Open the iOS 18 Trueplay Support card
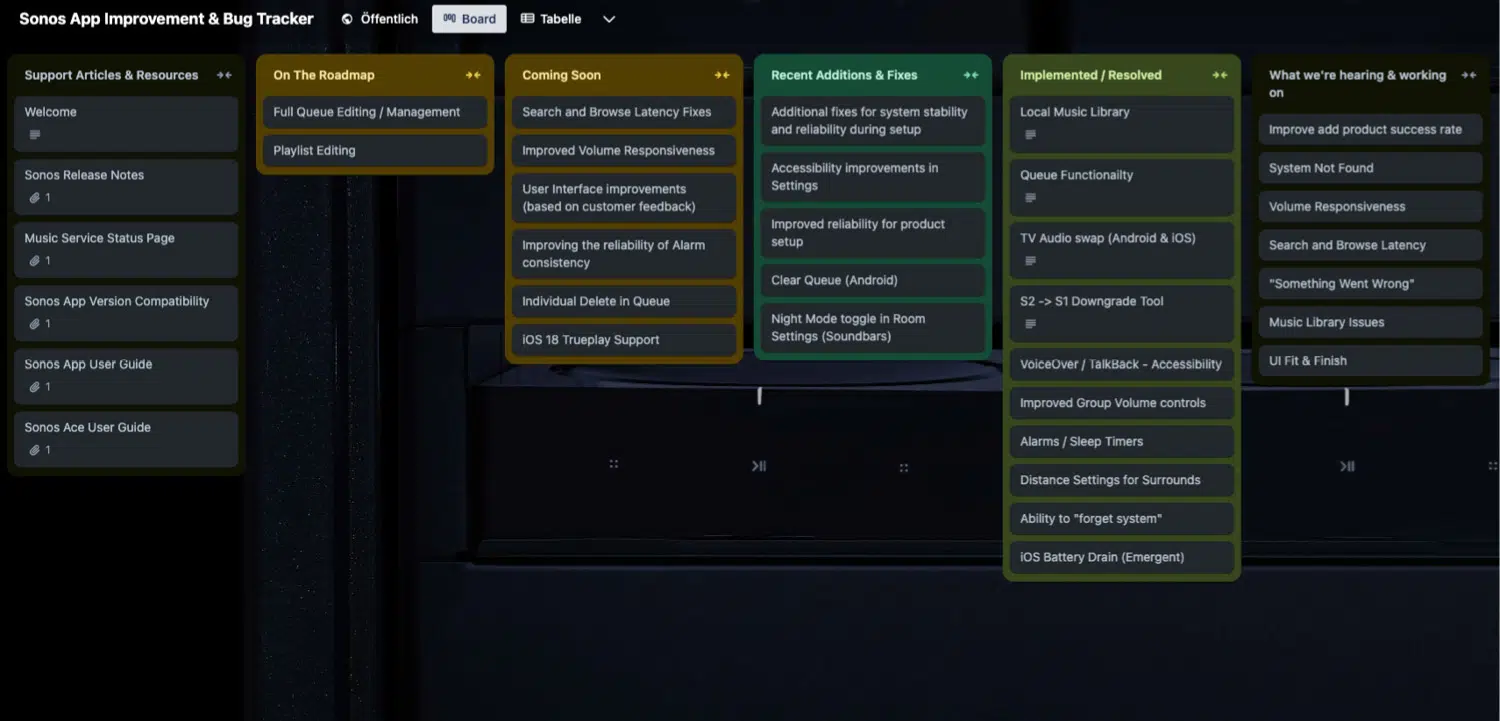 point(624,340)
